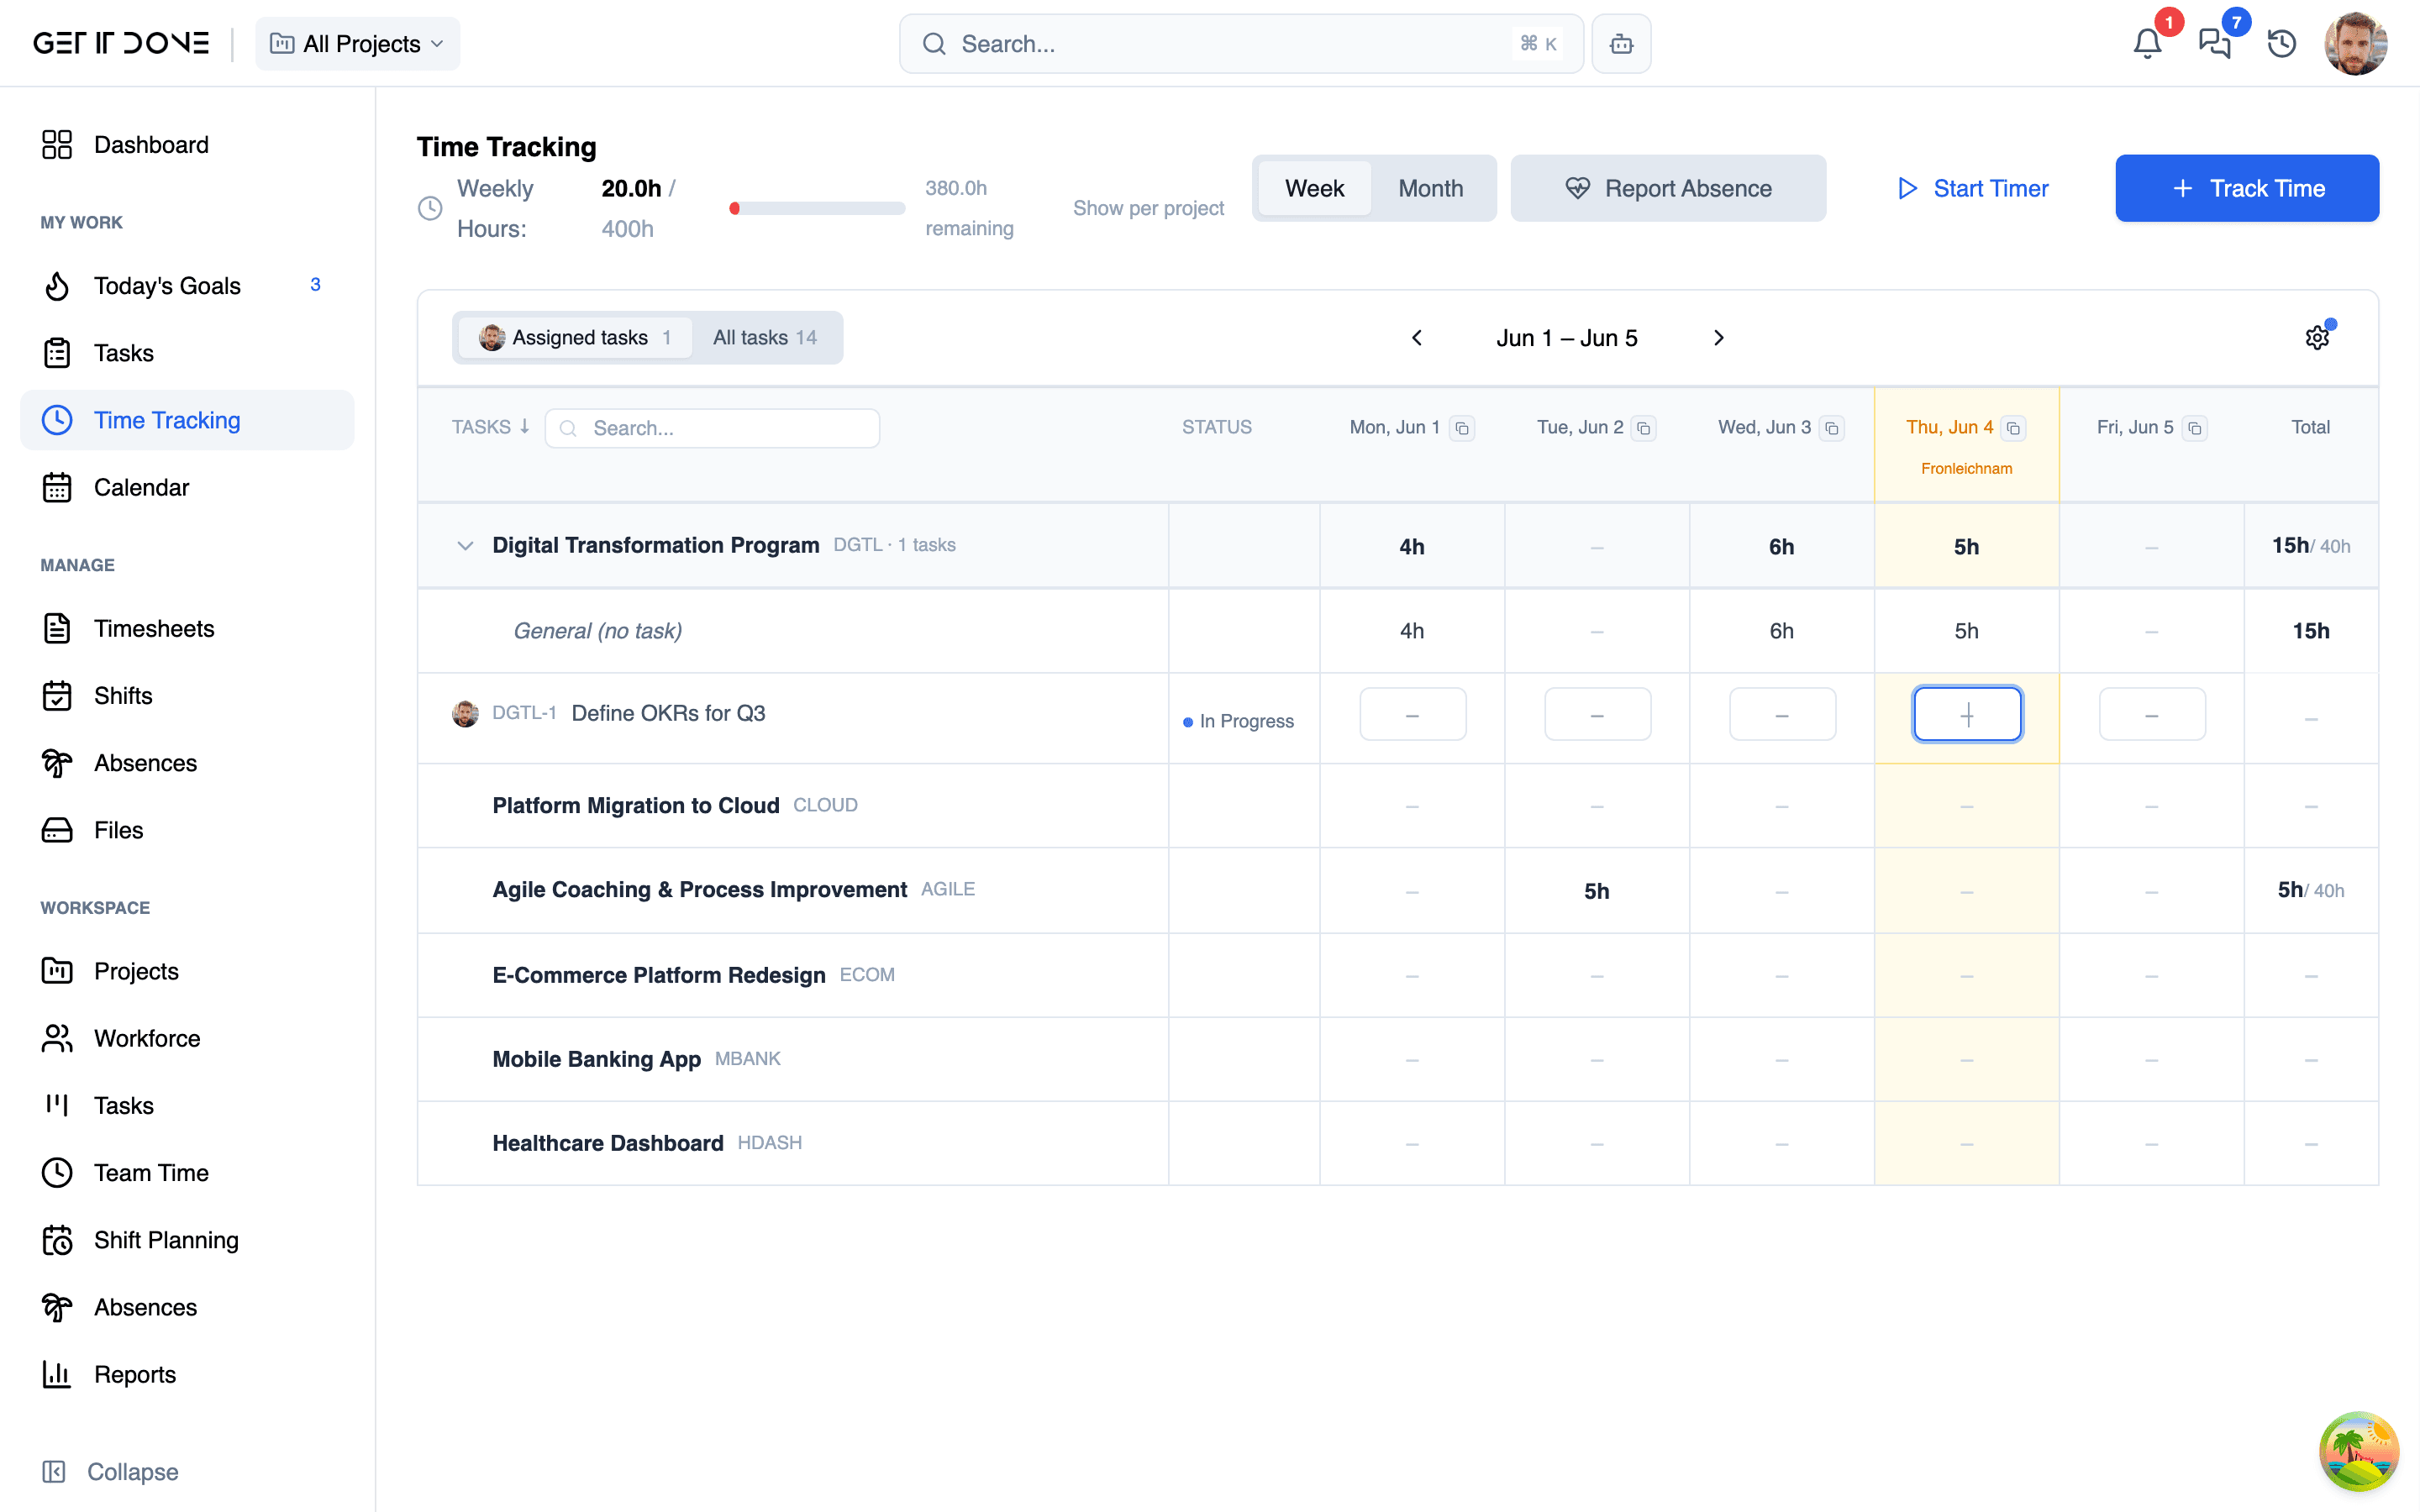Viewport: 2420px width, 1512px height.
Task: Expand Agile Coaching & Process Improvement row
Action: tap(699, 889)
